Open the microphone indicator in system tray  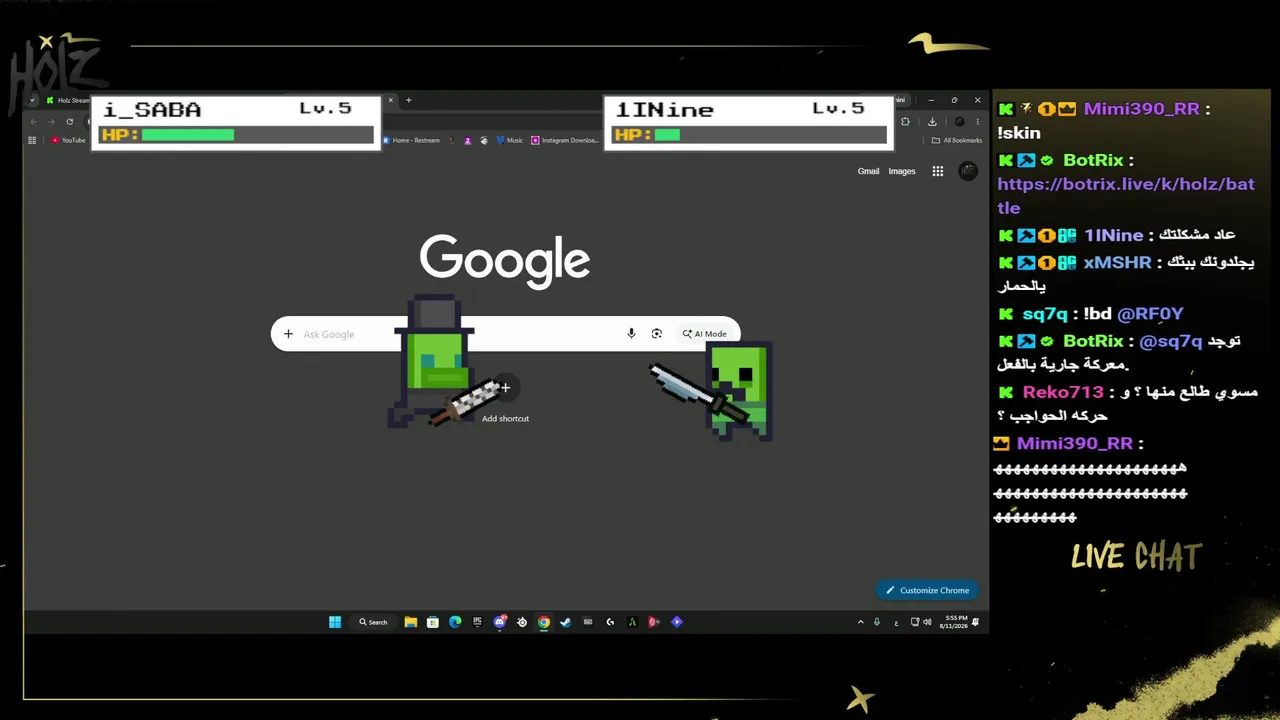pyautogui.click(x=877, y=622)
